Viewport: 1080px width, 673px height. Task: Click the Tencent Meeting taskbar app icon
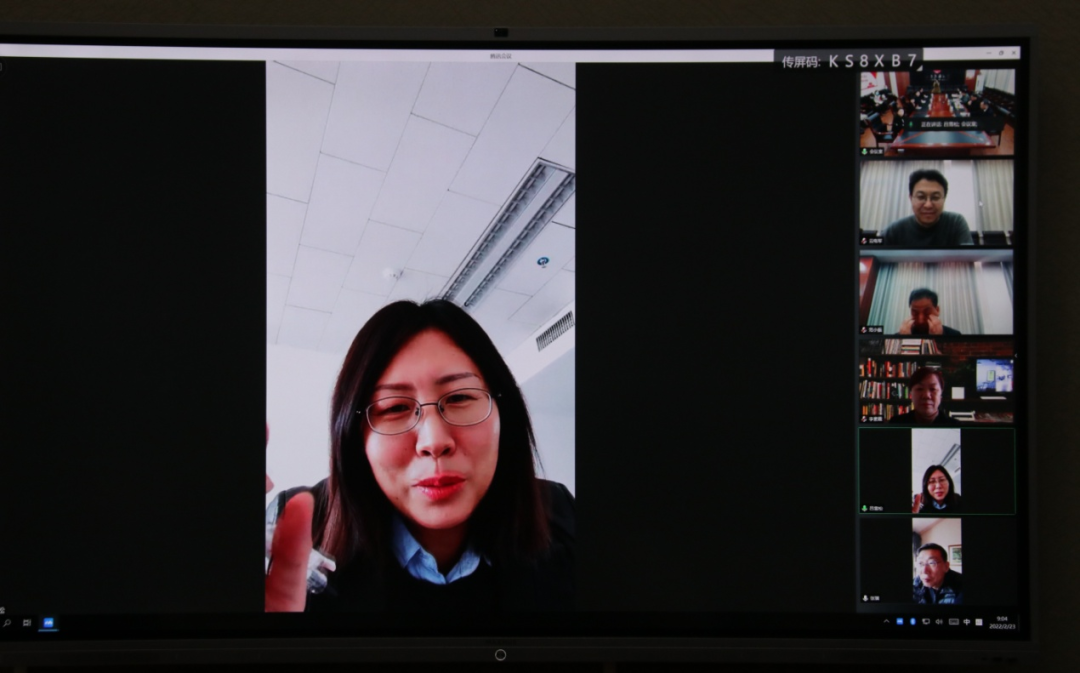click(x=46, y=623)
